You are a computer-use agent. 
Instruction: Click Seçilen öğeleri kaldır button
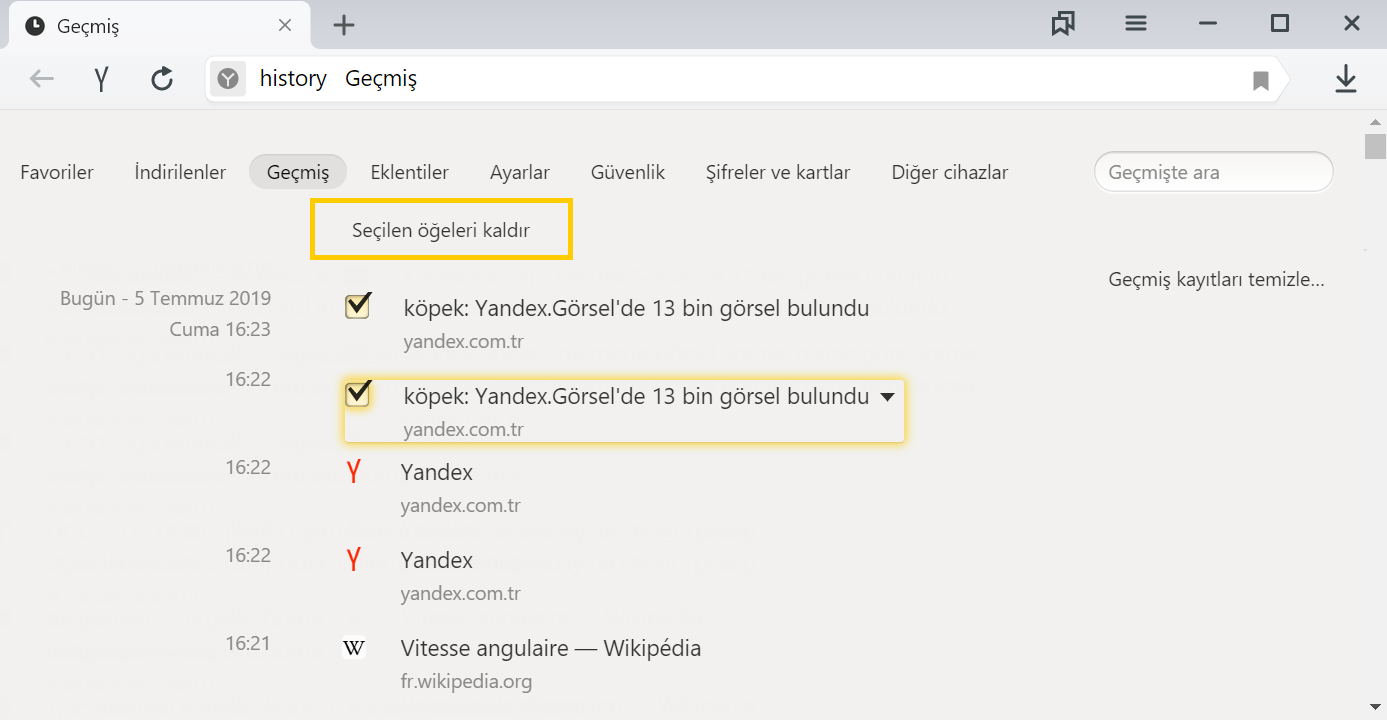tap(441, 230)
